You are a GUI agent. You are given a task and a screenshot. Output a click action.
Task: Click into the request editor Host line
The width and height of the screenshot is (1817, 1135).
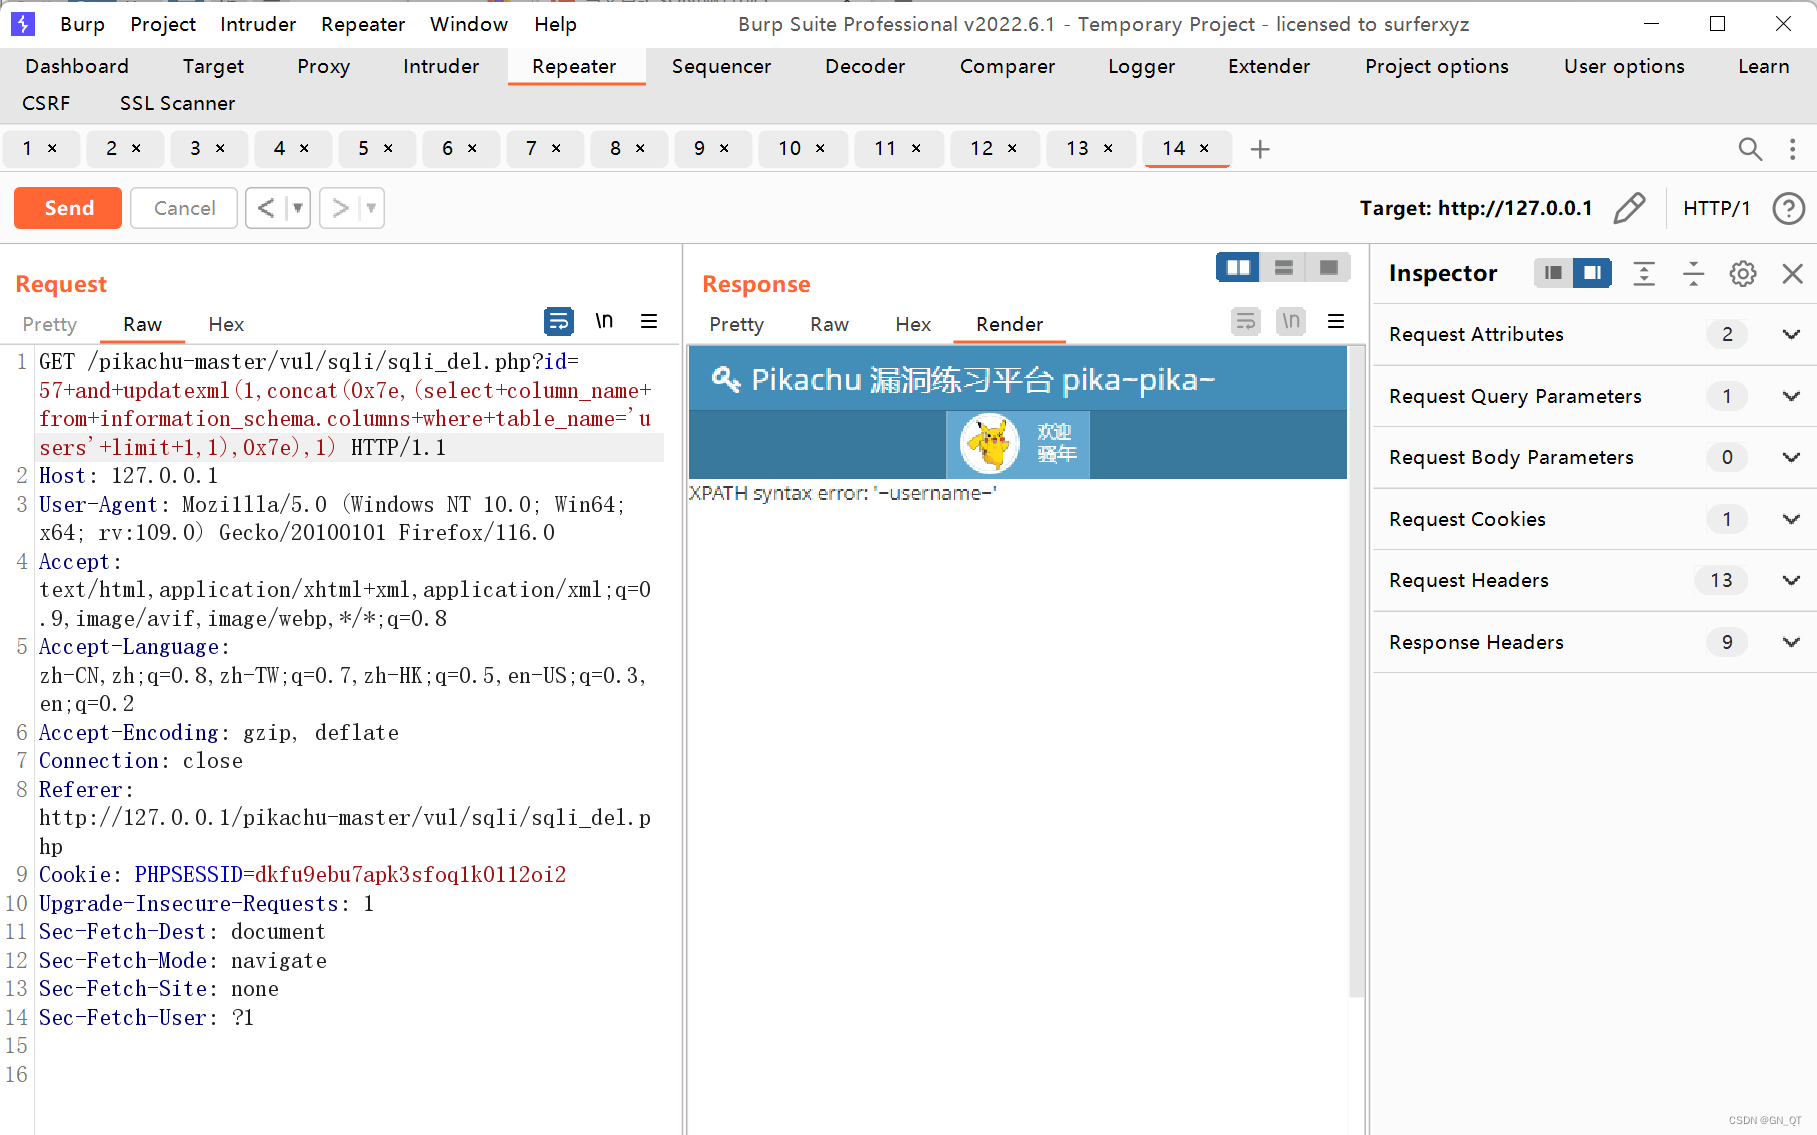[128, 476]
